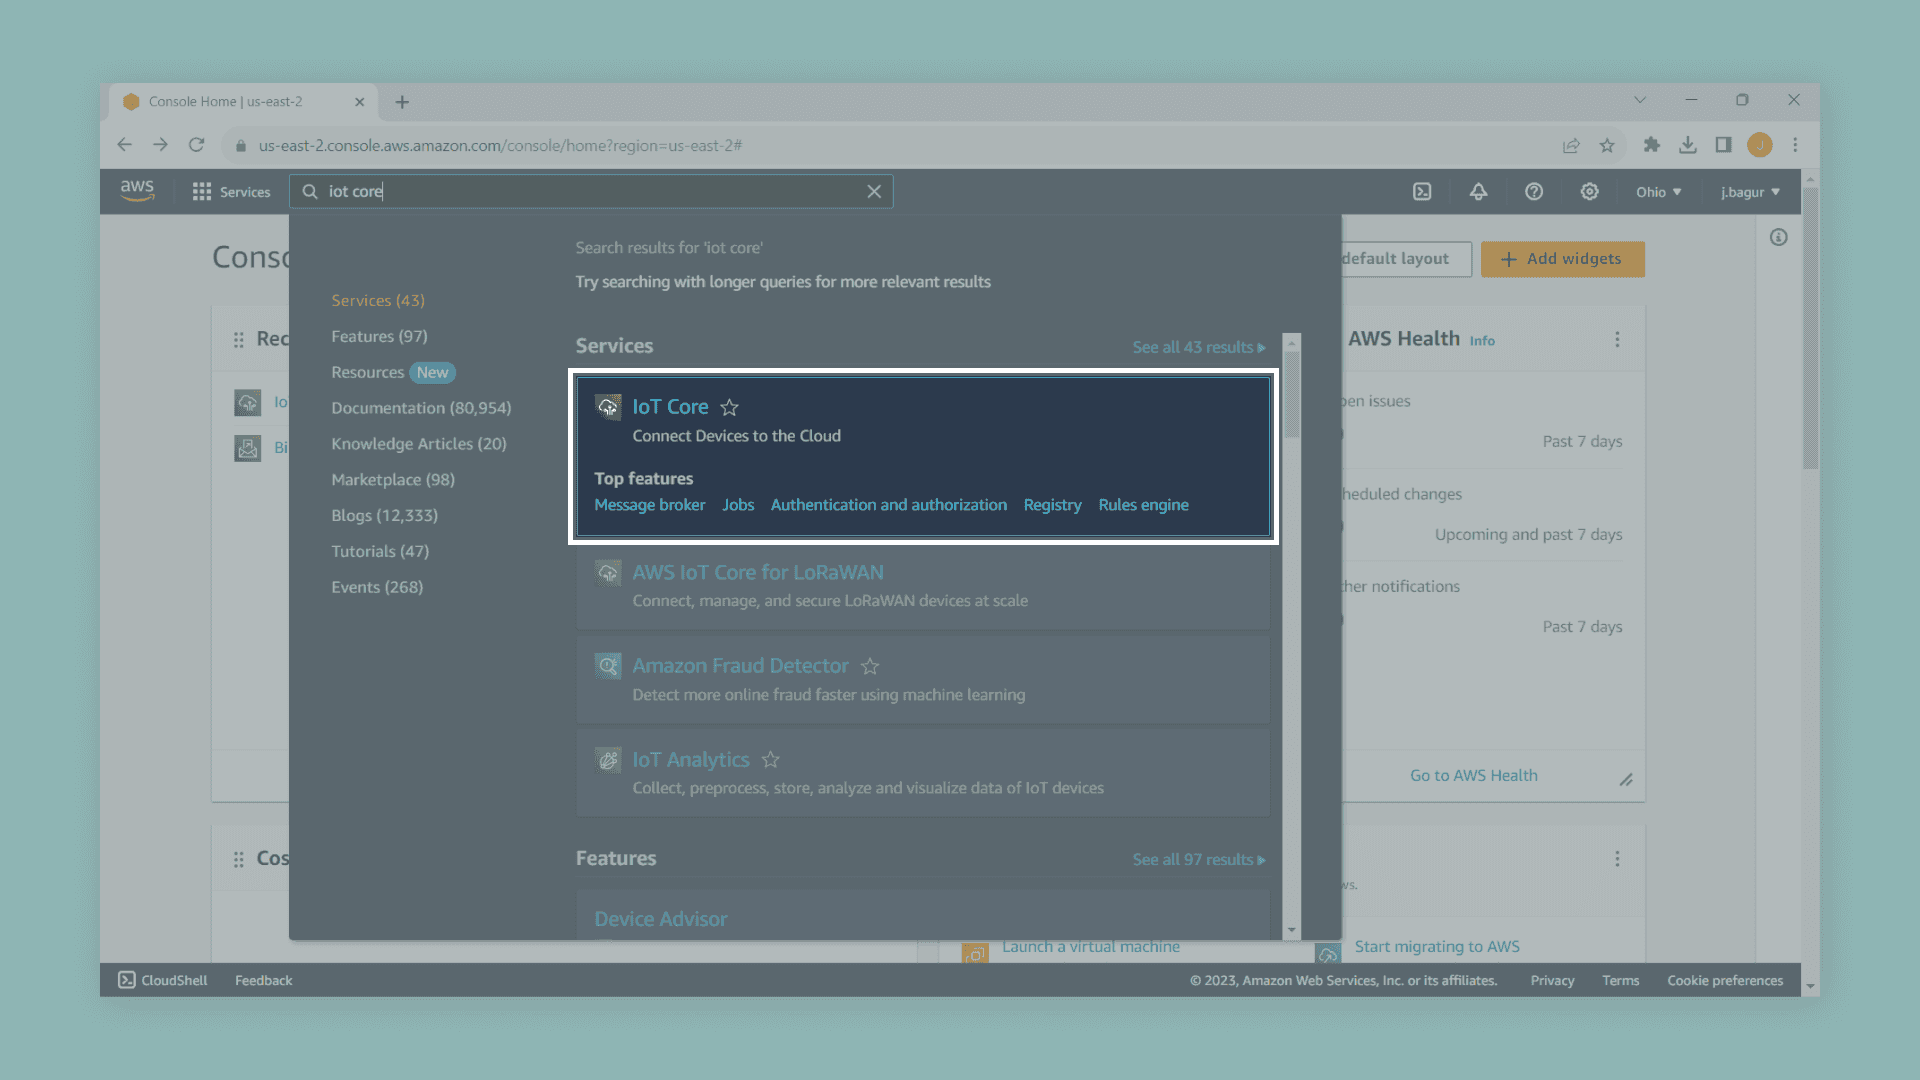The image size is (1920, 1080).
Task: Reload the page with browser refresh
Action: tap(197, 145)
